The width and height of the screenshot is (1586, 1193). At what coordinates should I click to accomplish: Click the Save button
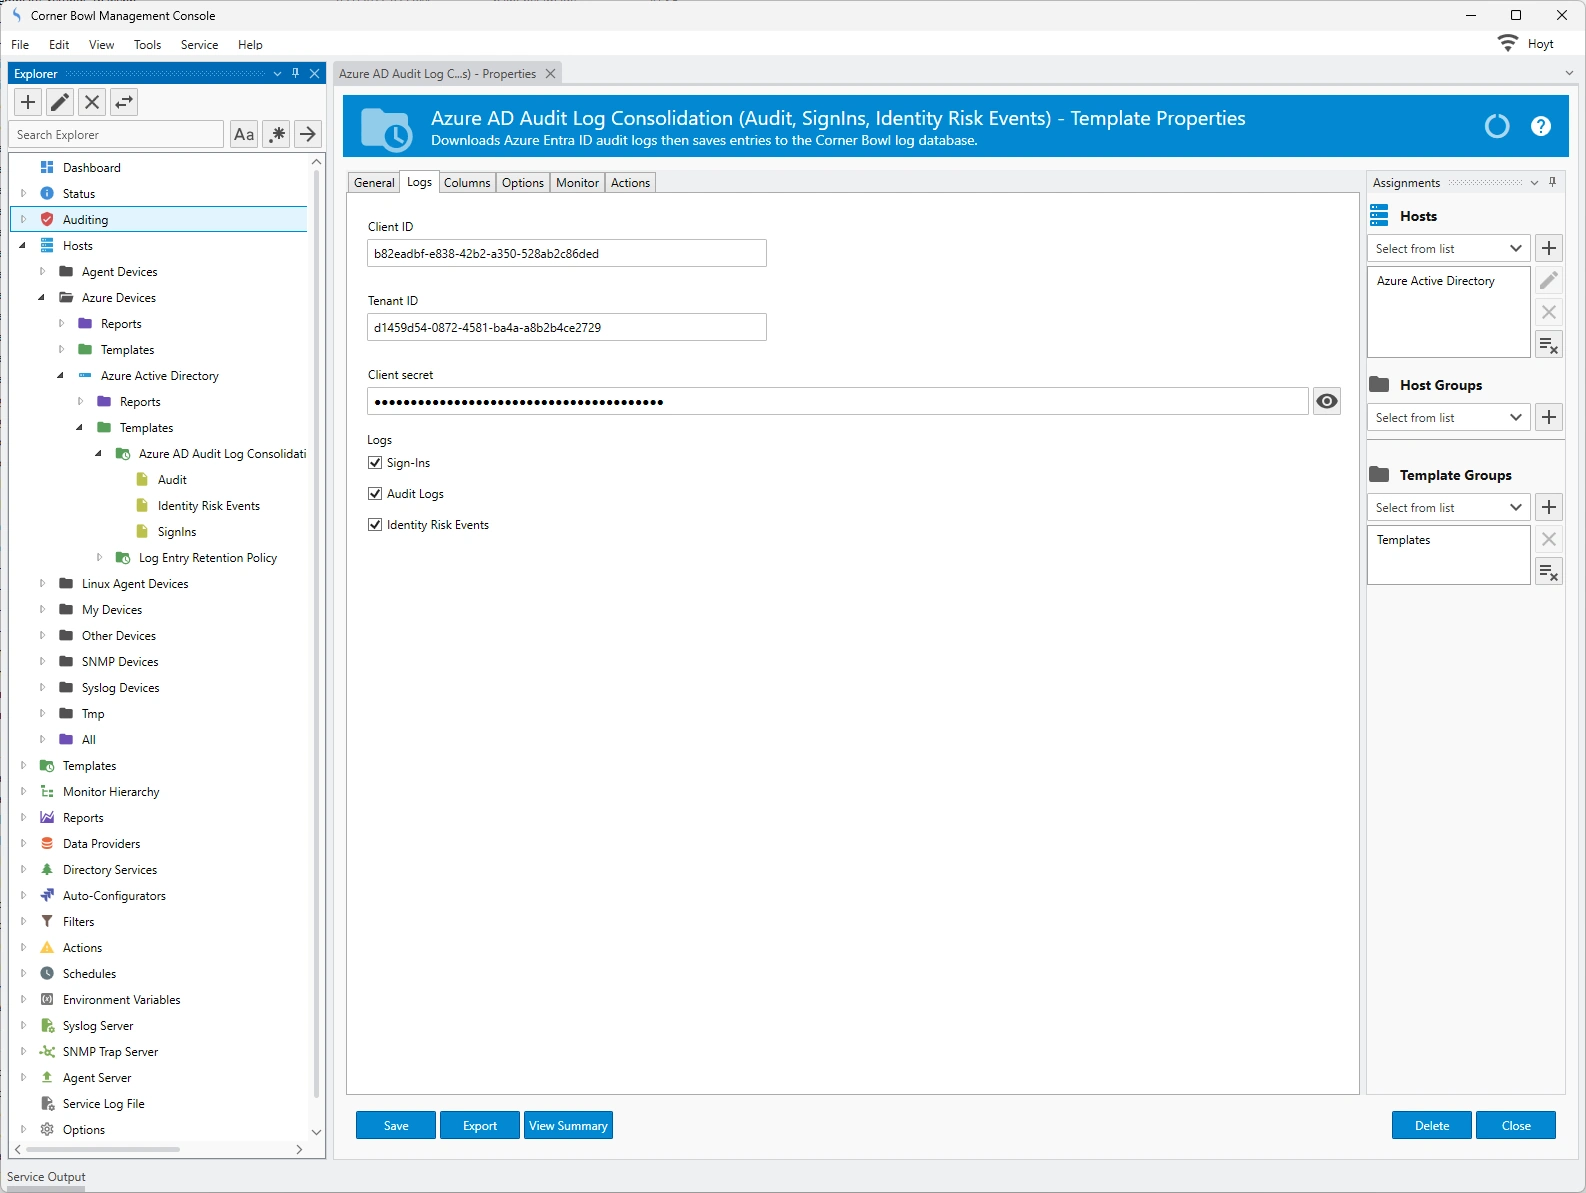coord(396,1126)
